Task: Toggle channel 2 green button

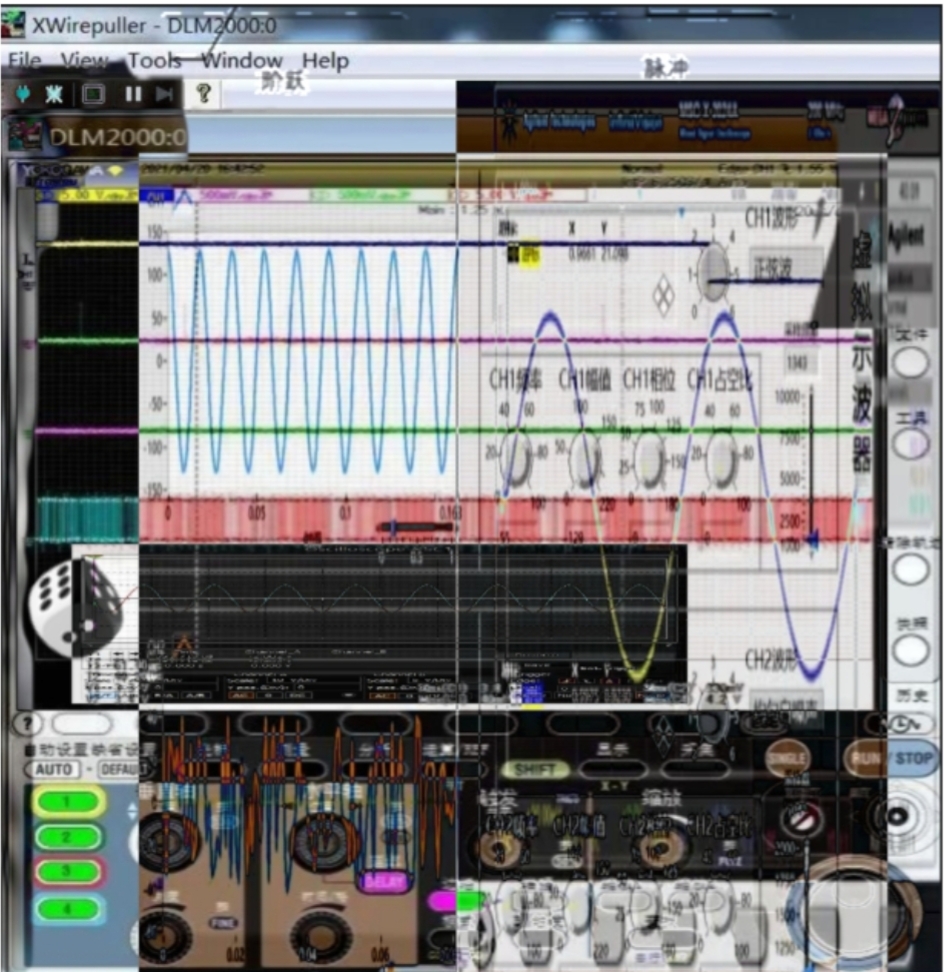Action: (68, 837)
